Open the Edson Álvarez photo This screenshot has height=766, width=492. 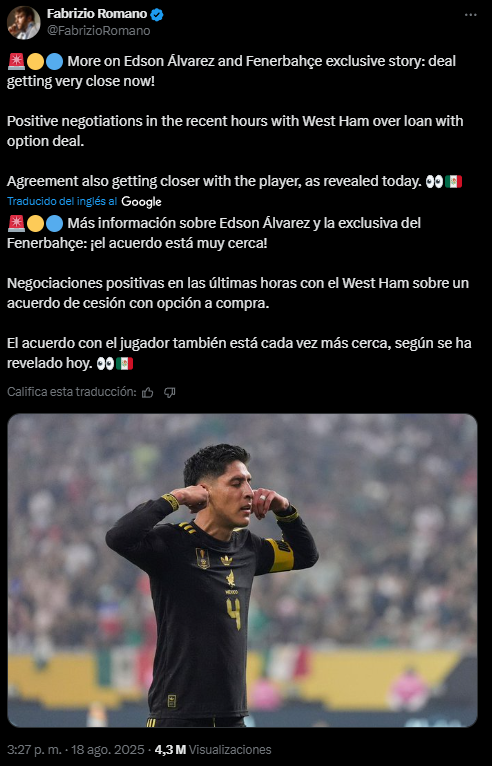click(242, 570)
